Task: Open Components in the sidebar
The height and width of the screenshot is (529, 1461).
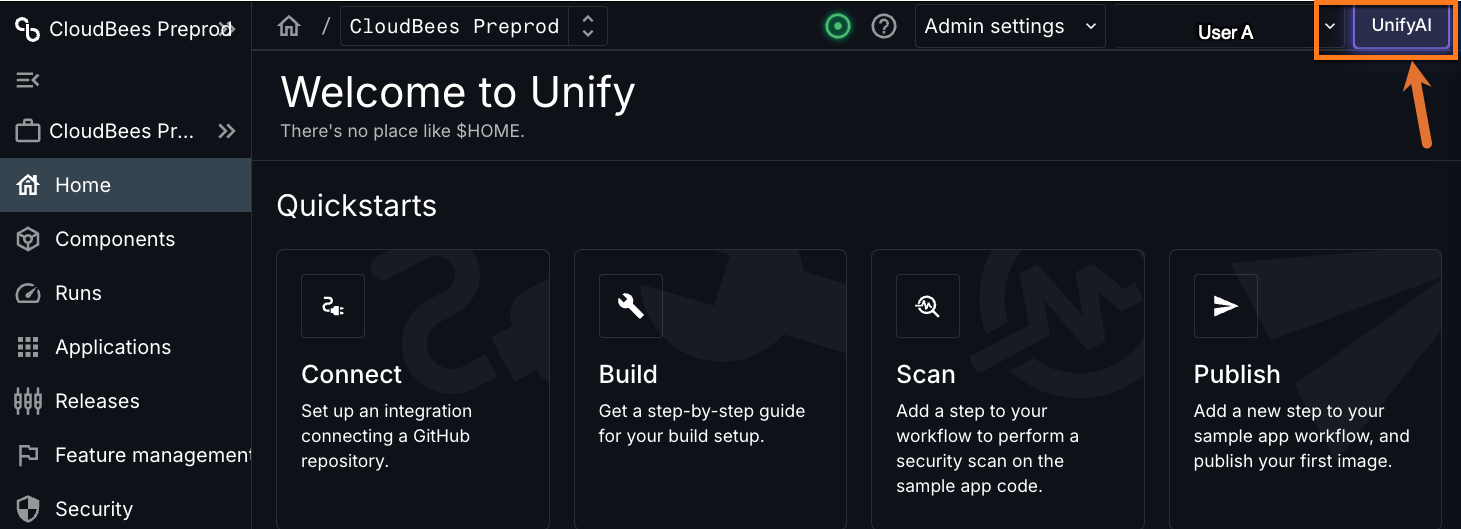Action: (x=125, y=239)
